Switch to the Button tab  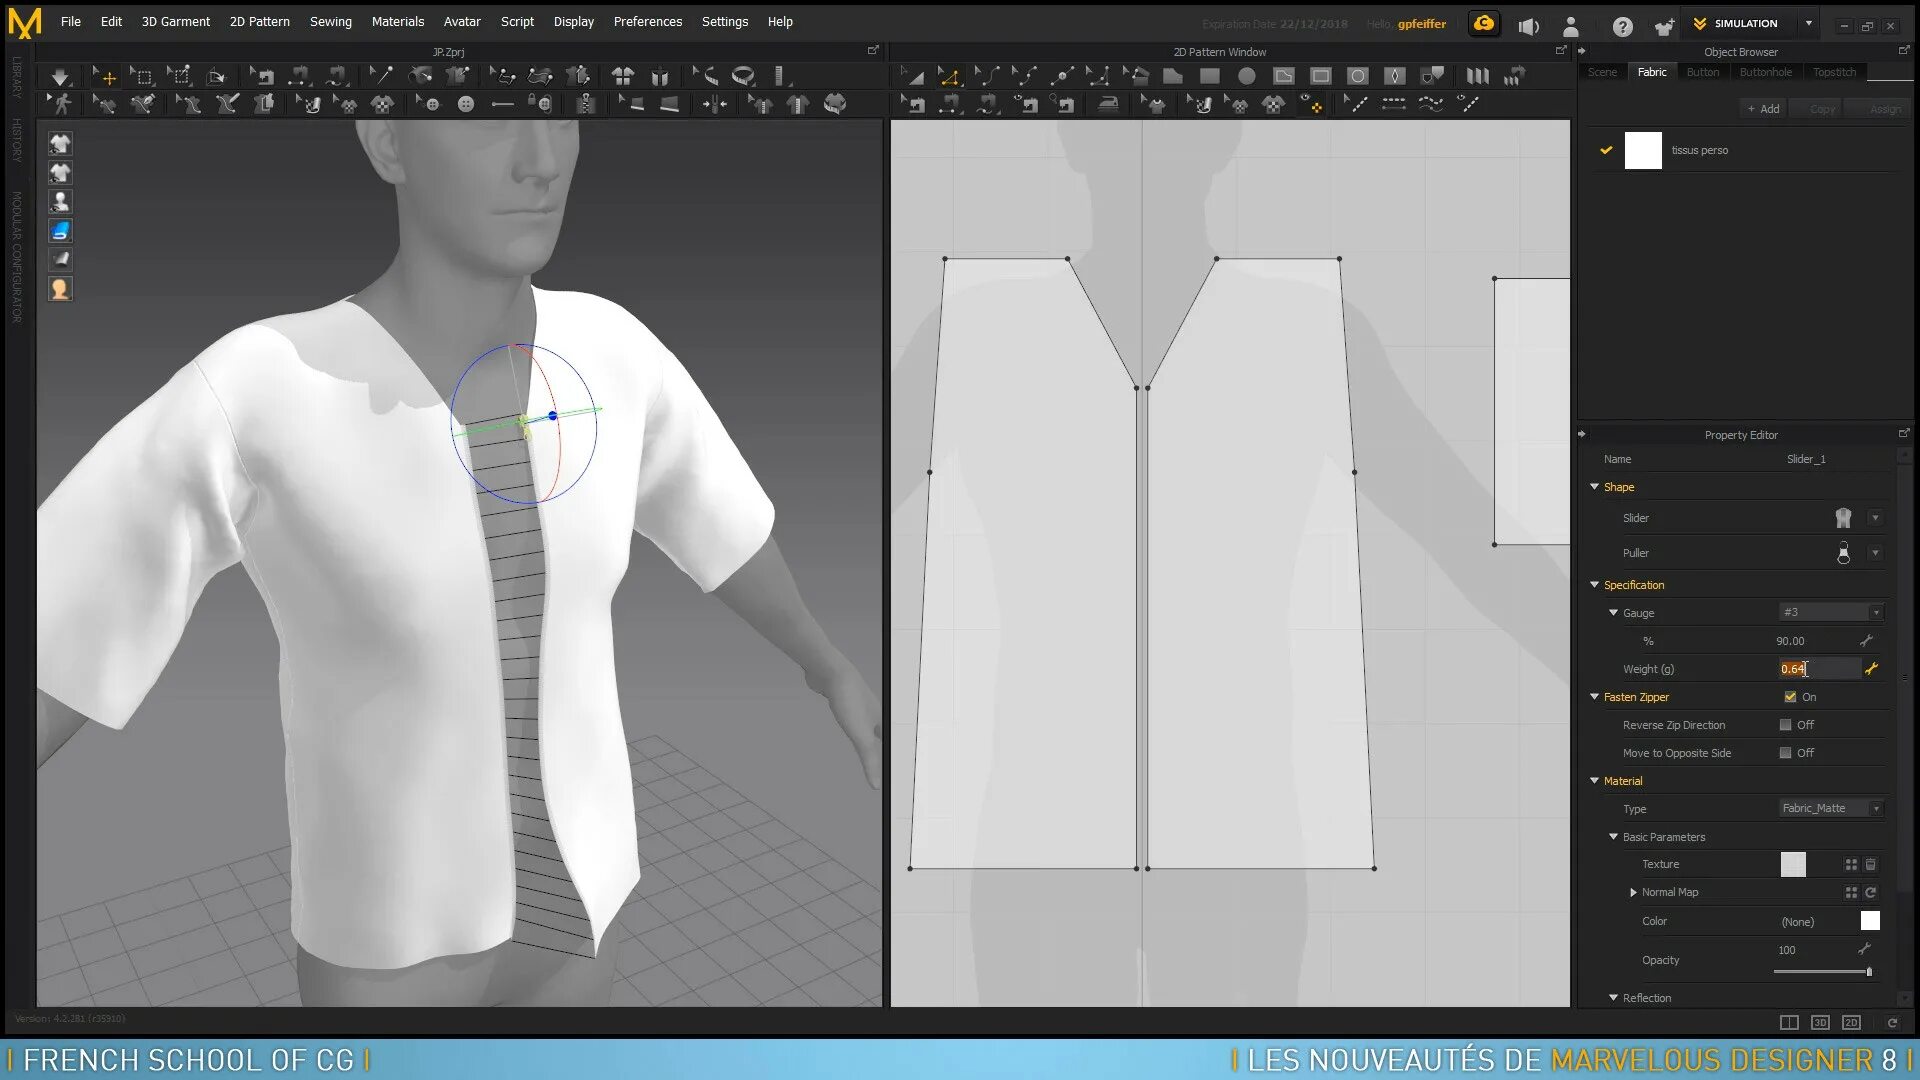1702,72
